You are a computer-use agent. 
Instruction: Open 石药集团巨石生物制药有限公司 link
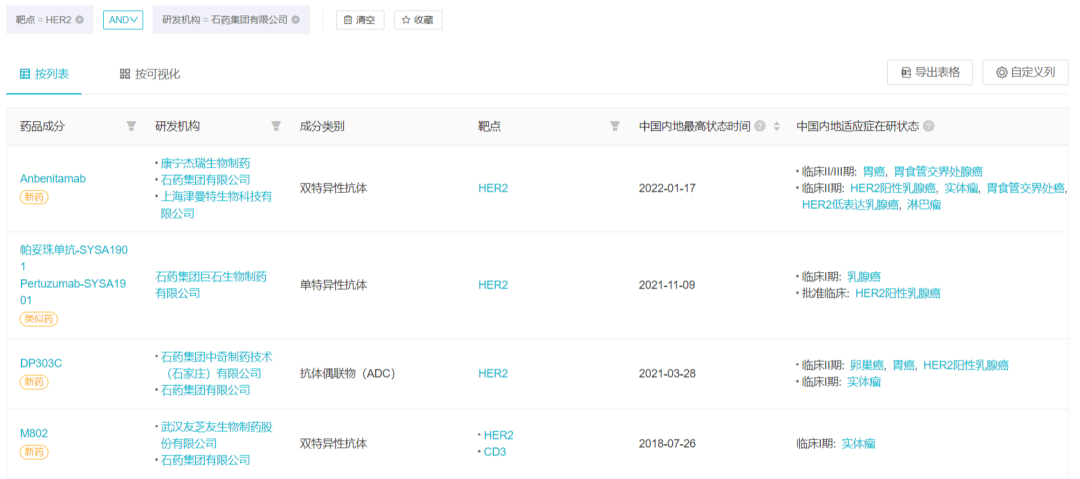(211, 285)
